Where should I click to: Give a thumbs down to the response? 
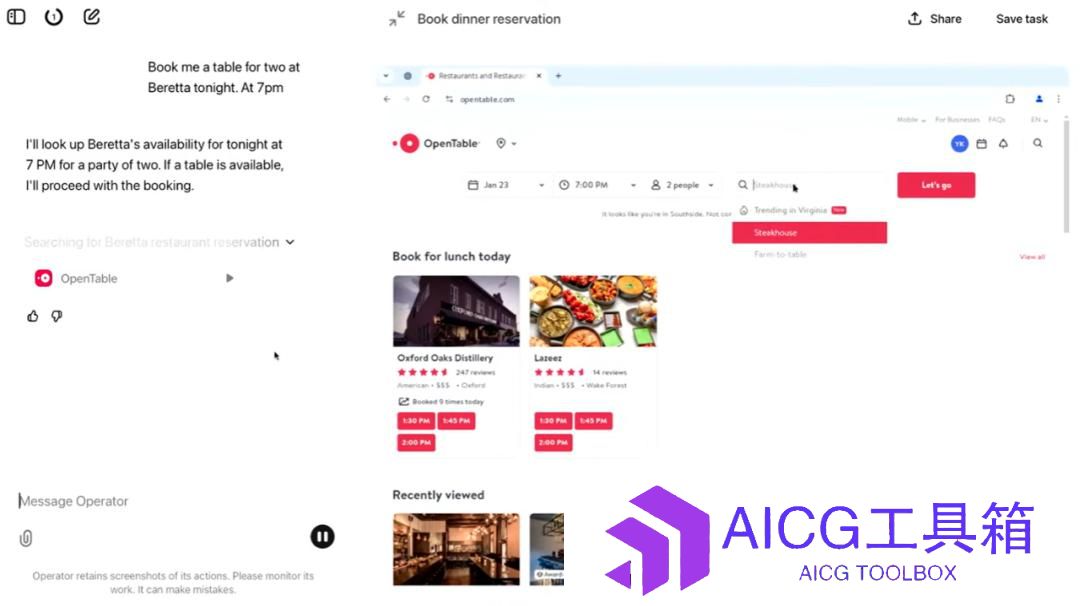pyautogui.click(x=56, y=316)
